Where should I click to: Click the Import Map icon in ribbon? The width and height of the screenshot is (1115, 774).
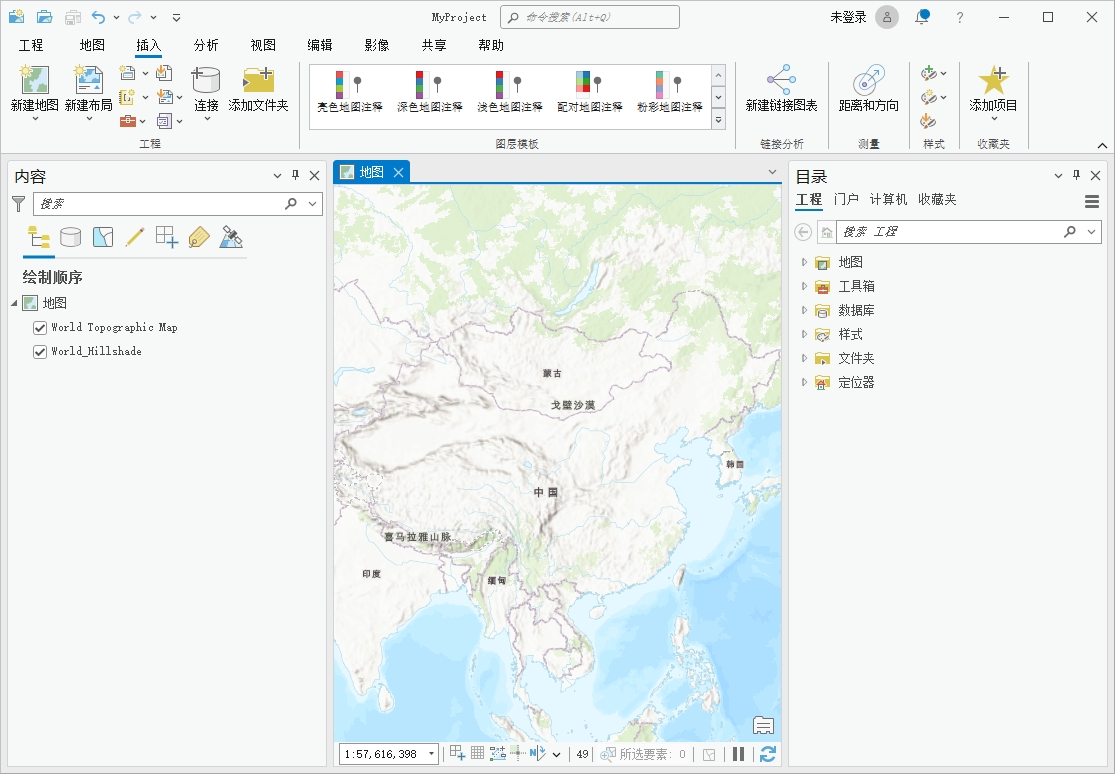(164, 73)
